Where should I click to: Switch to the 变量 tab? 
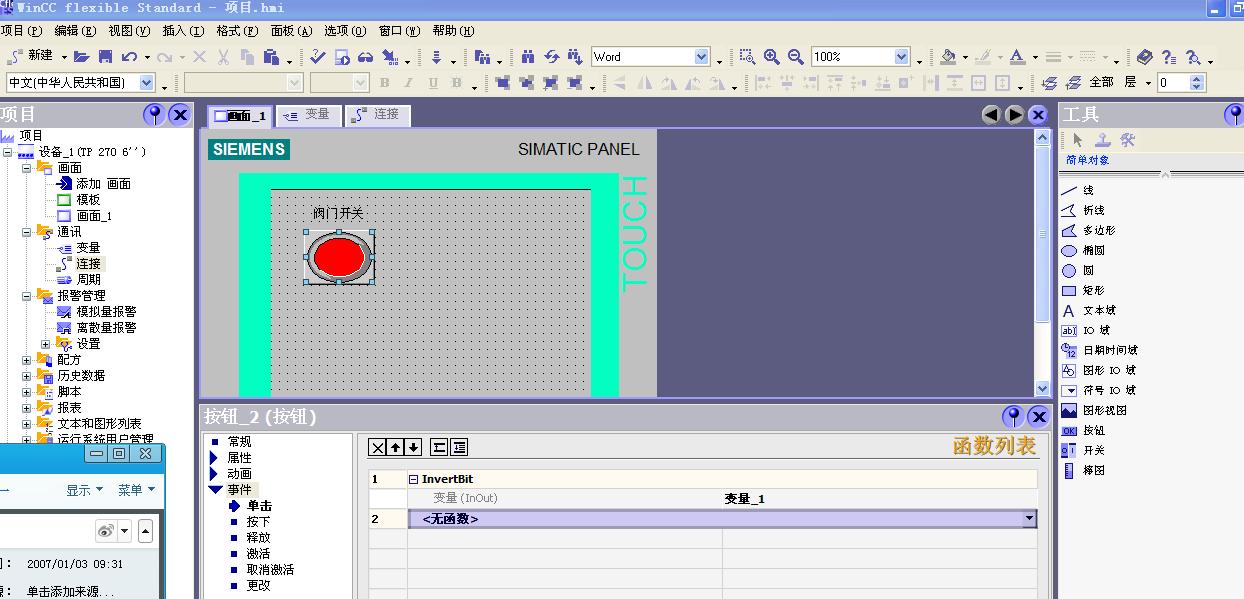(307, 115)
